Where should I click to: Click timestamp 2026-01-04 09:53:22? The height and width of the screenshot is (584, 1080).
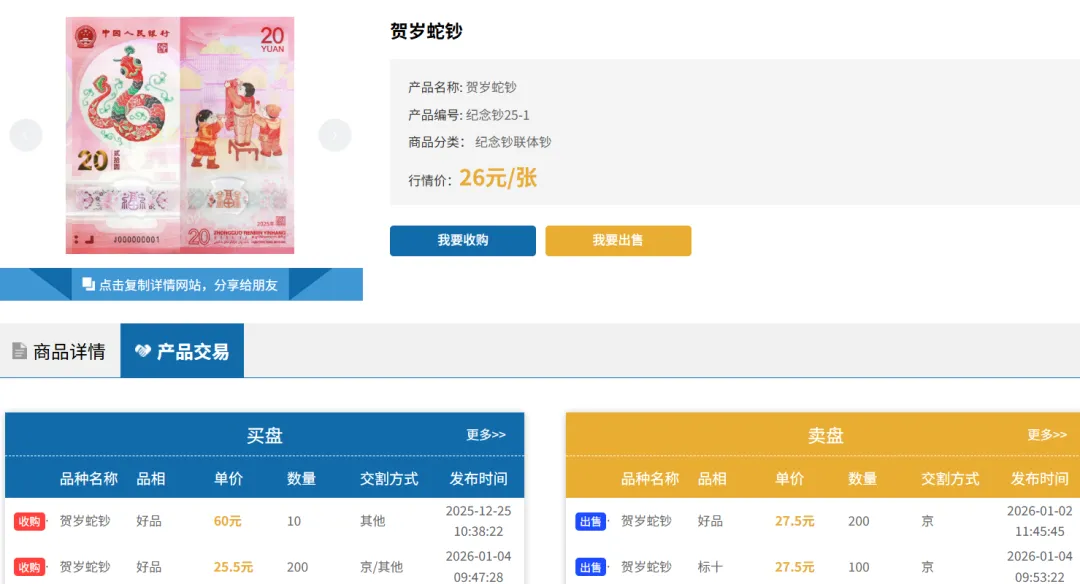coord(1039,567)
